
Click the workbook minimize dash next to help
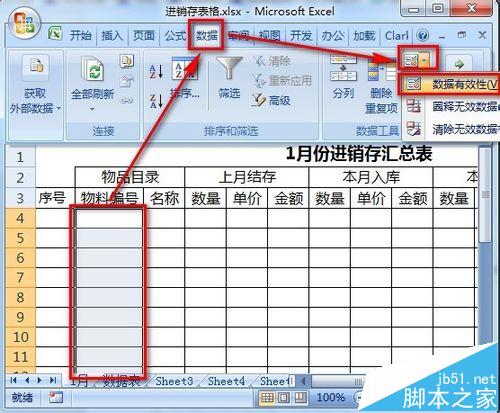tap(442, 36)
